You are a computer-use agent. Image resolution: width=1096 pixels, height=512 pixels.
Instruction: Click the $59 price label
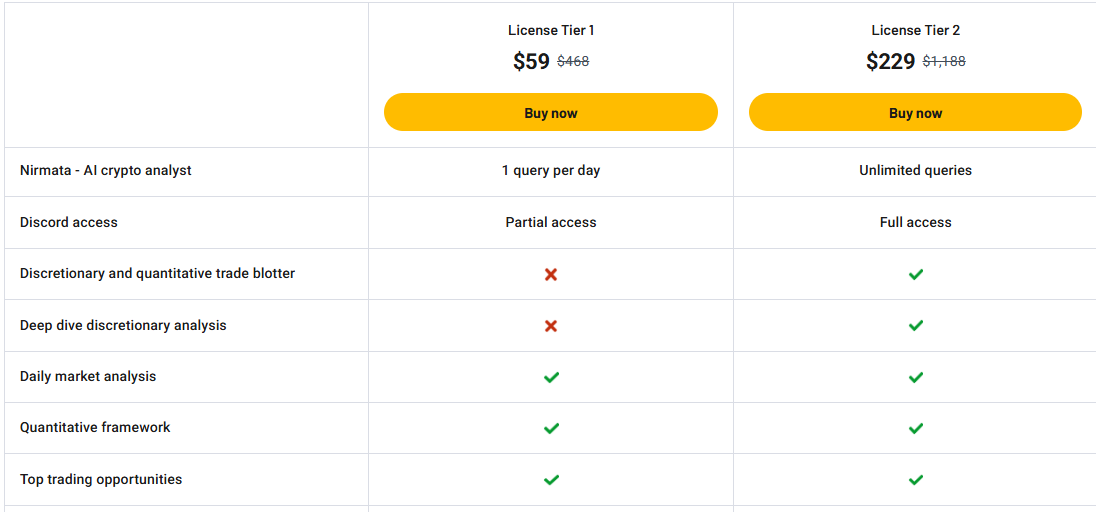531,62
